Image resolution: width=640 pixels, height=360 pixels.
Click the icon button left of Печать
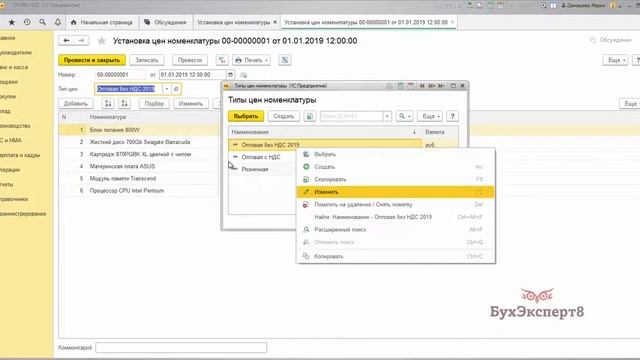222,60
